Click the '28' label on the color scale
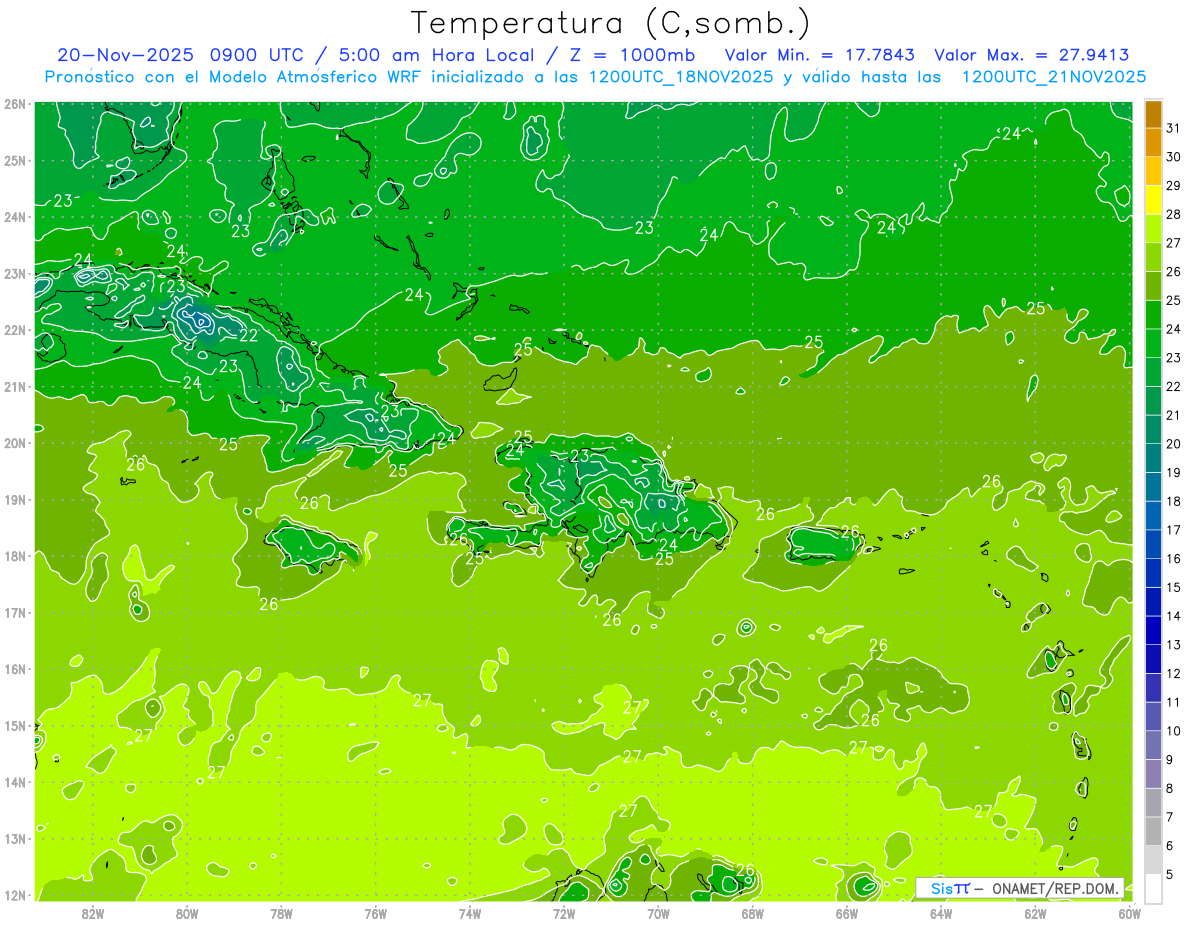 pos(1174,214)
